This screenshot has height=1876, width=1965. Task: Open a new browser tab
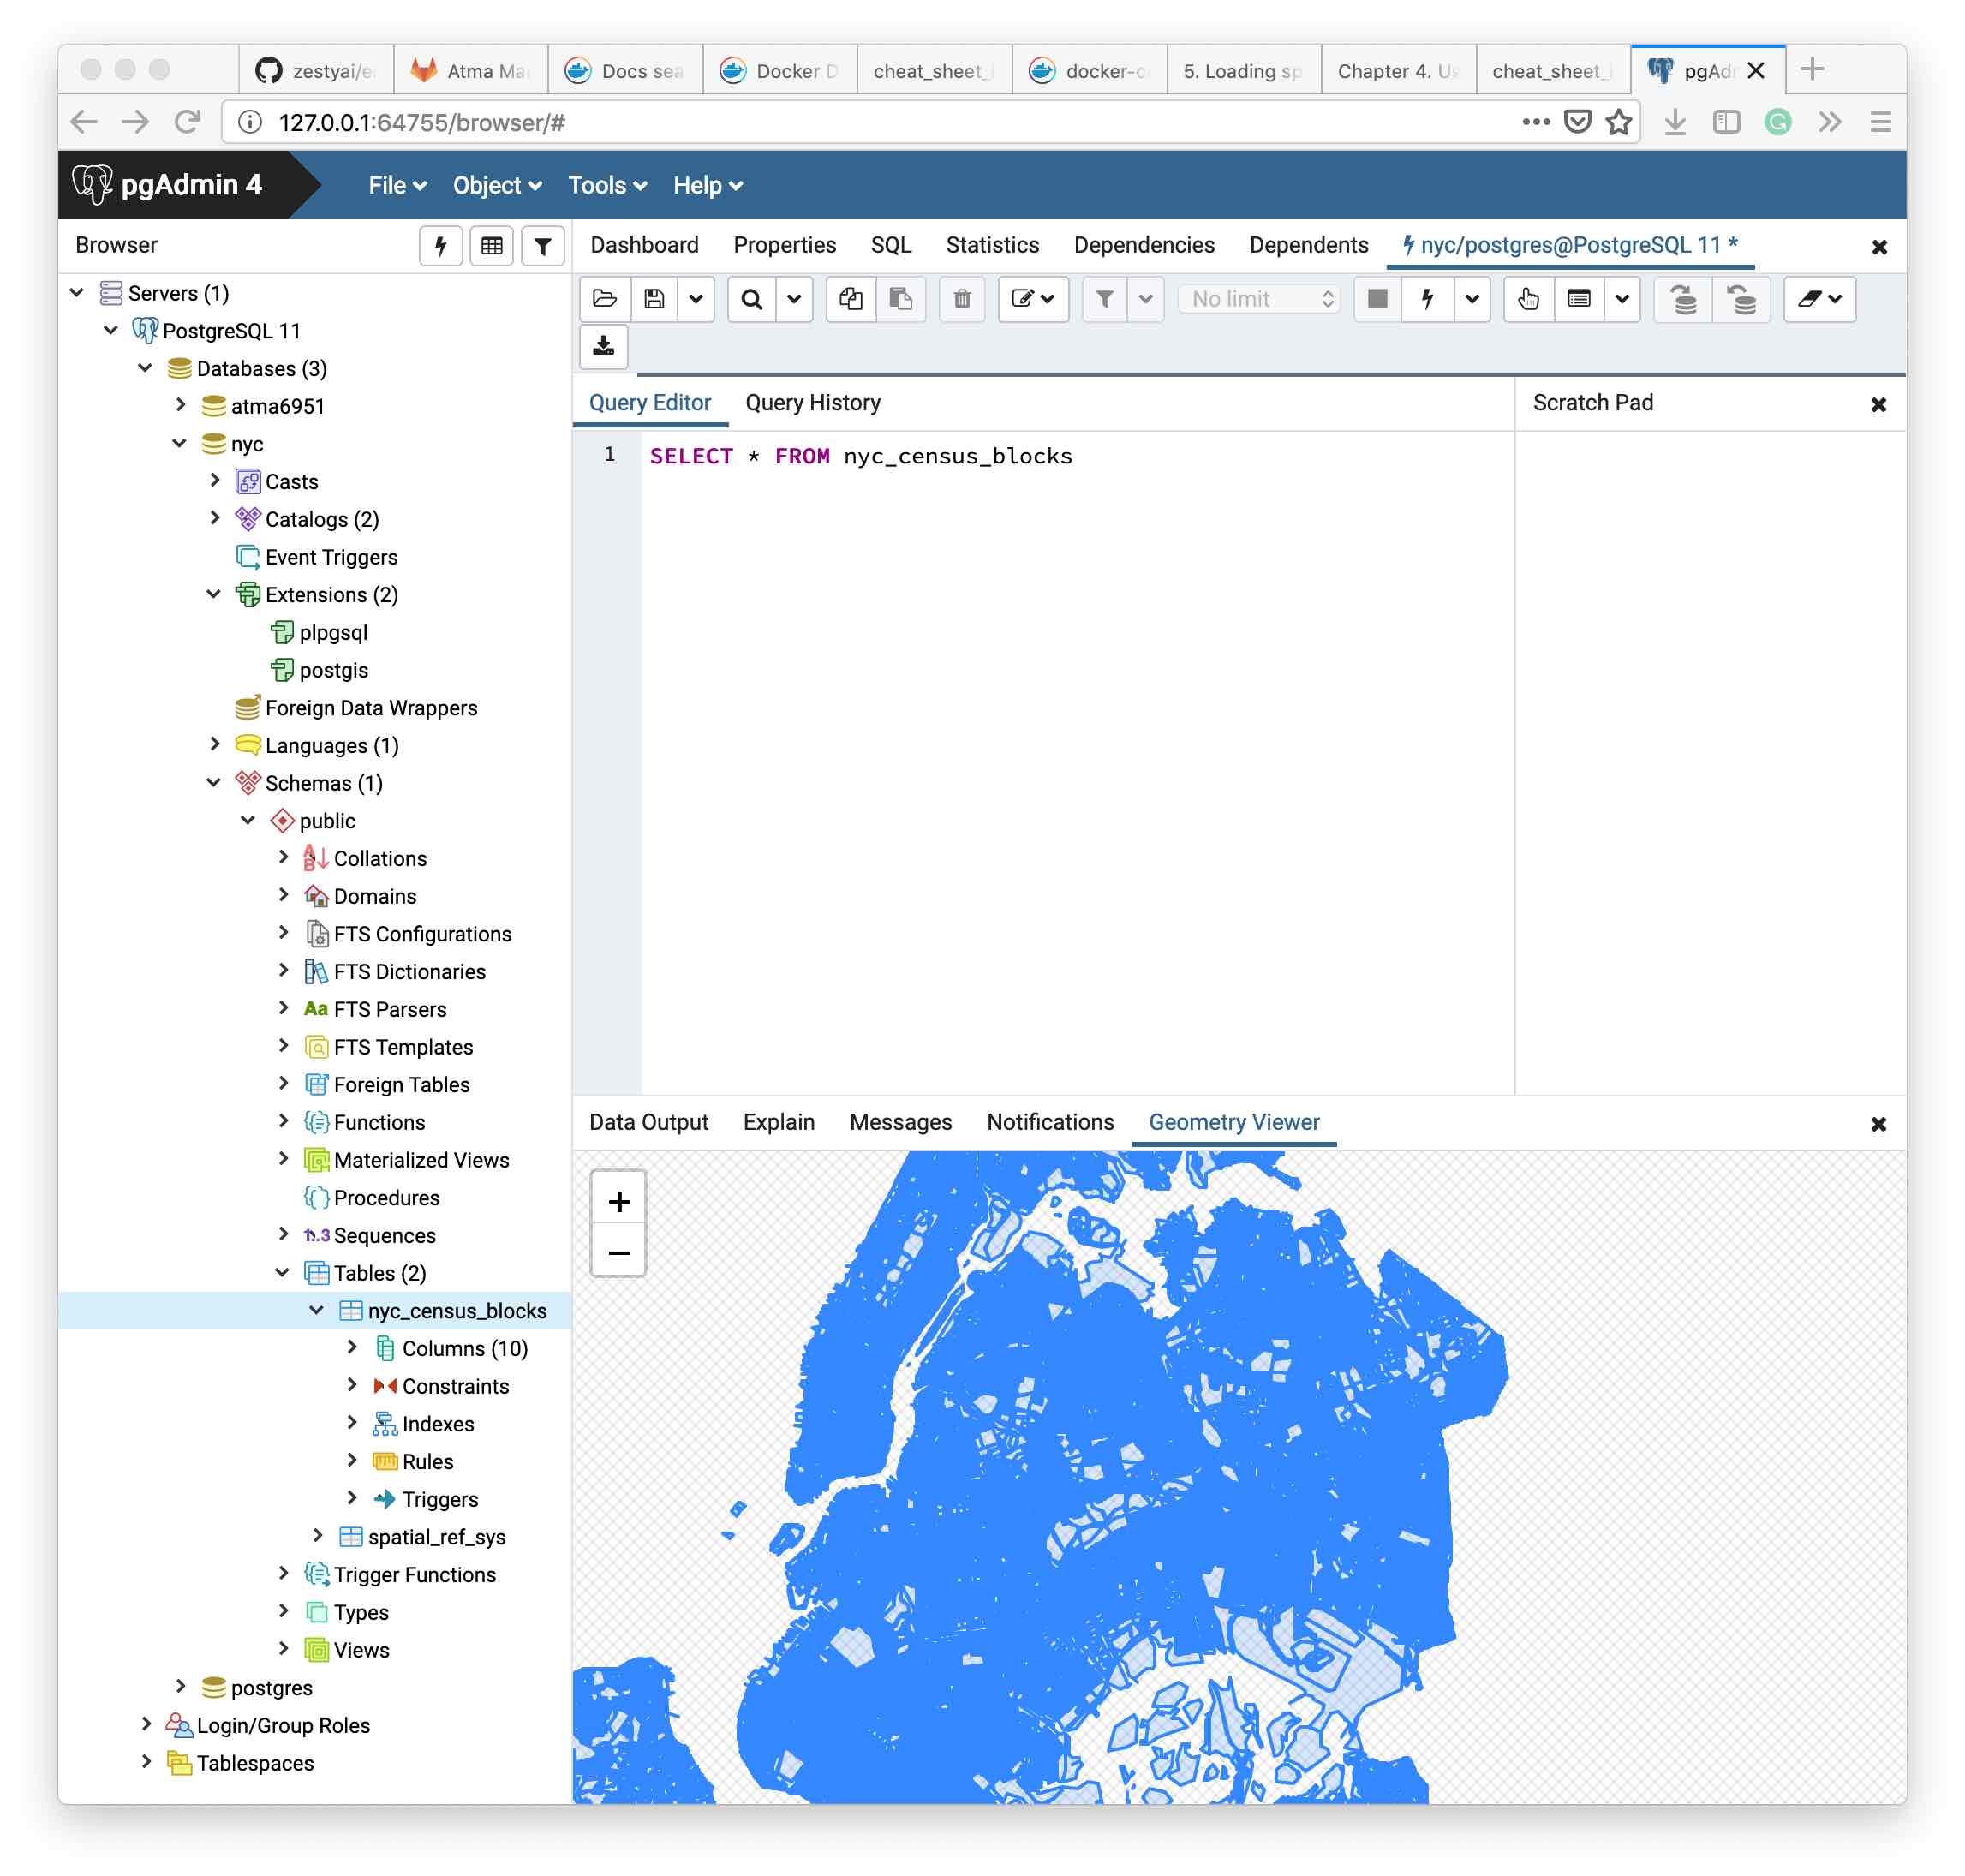point(1812,69)
